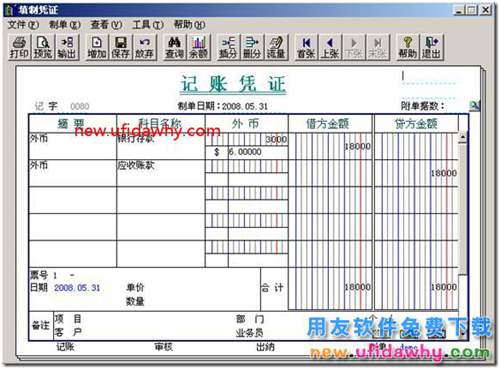
Task: Click scroll up arrow of entry table
Action: (463, 137)
